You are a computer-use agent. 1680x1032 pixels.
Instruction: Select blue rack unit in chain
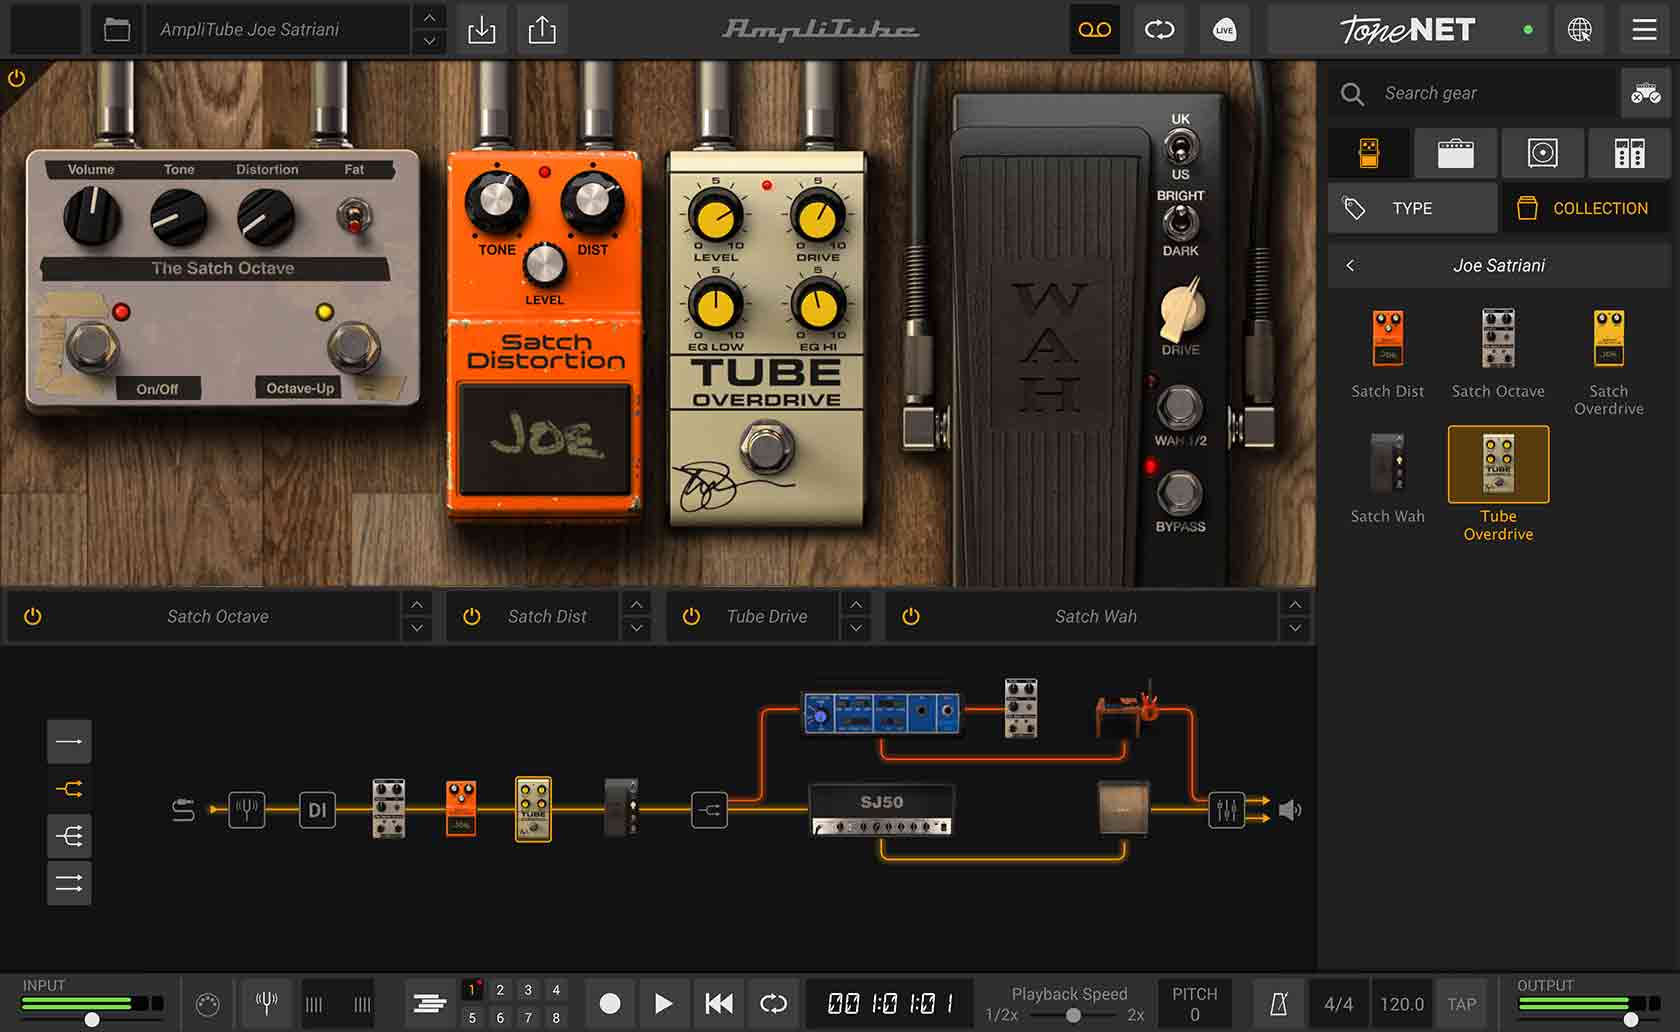click(x=882, y=713)
